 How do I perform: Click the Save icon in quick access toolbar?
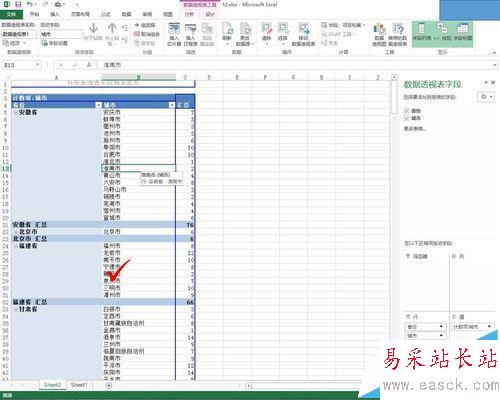(18, 4)
